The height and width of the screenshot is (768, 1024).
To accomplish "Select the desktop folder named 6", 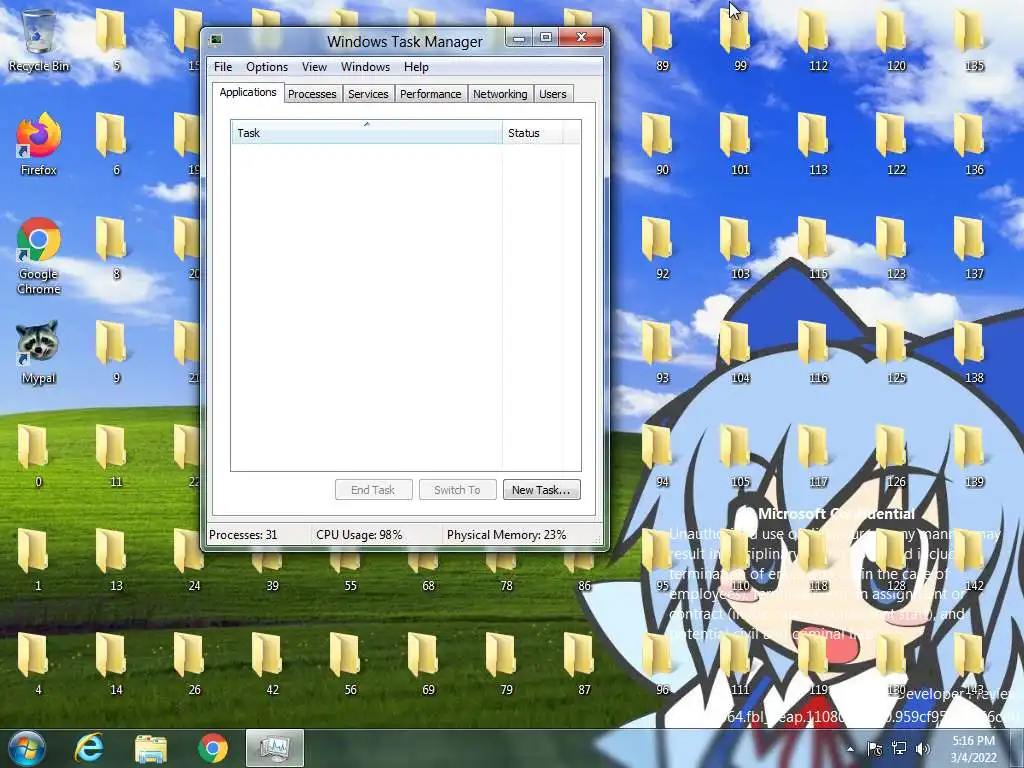I will (116, 144).
